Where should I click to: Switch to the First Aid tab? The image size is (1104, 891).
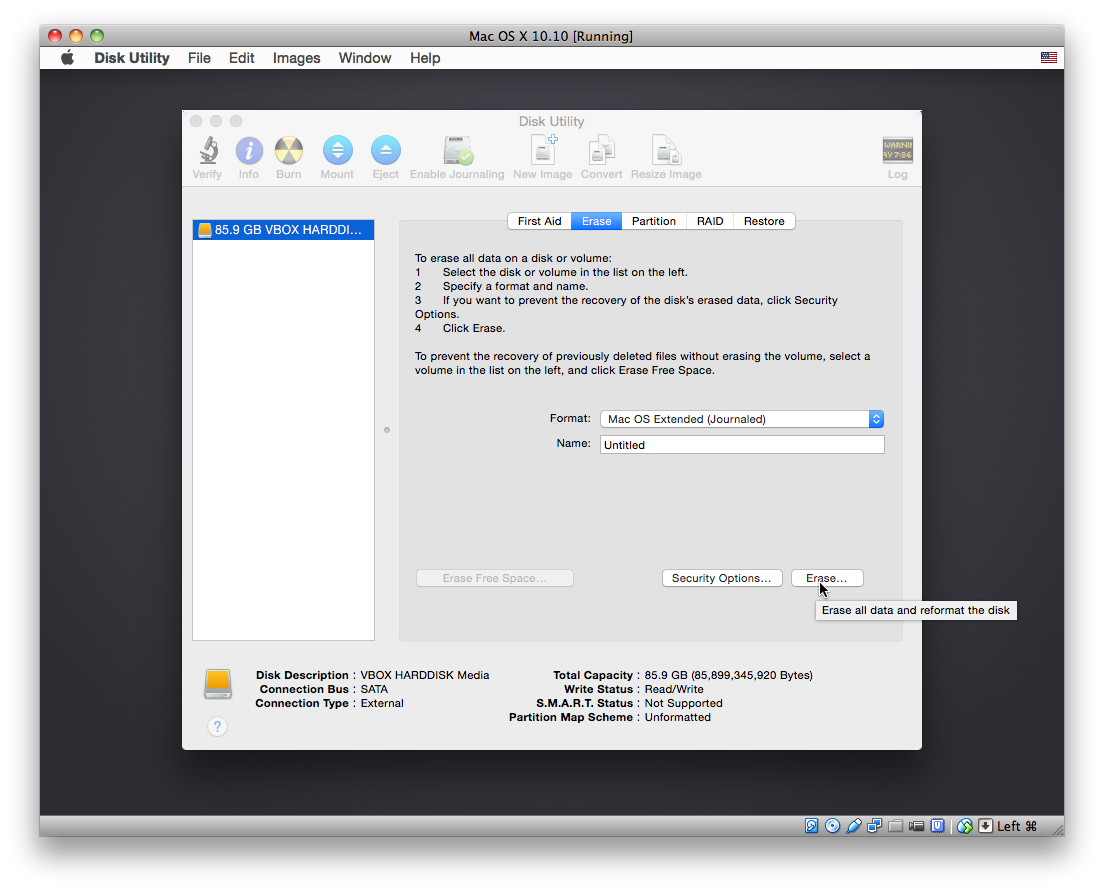pos(539,221)
